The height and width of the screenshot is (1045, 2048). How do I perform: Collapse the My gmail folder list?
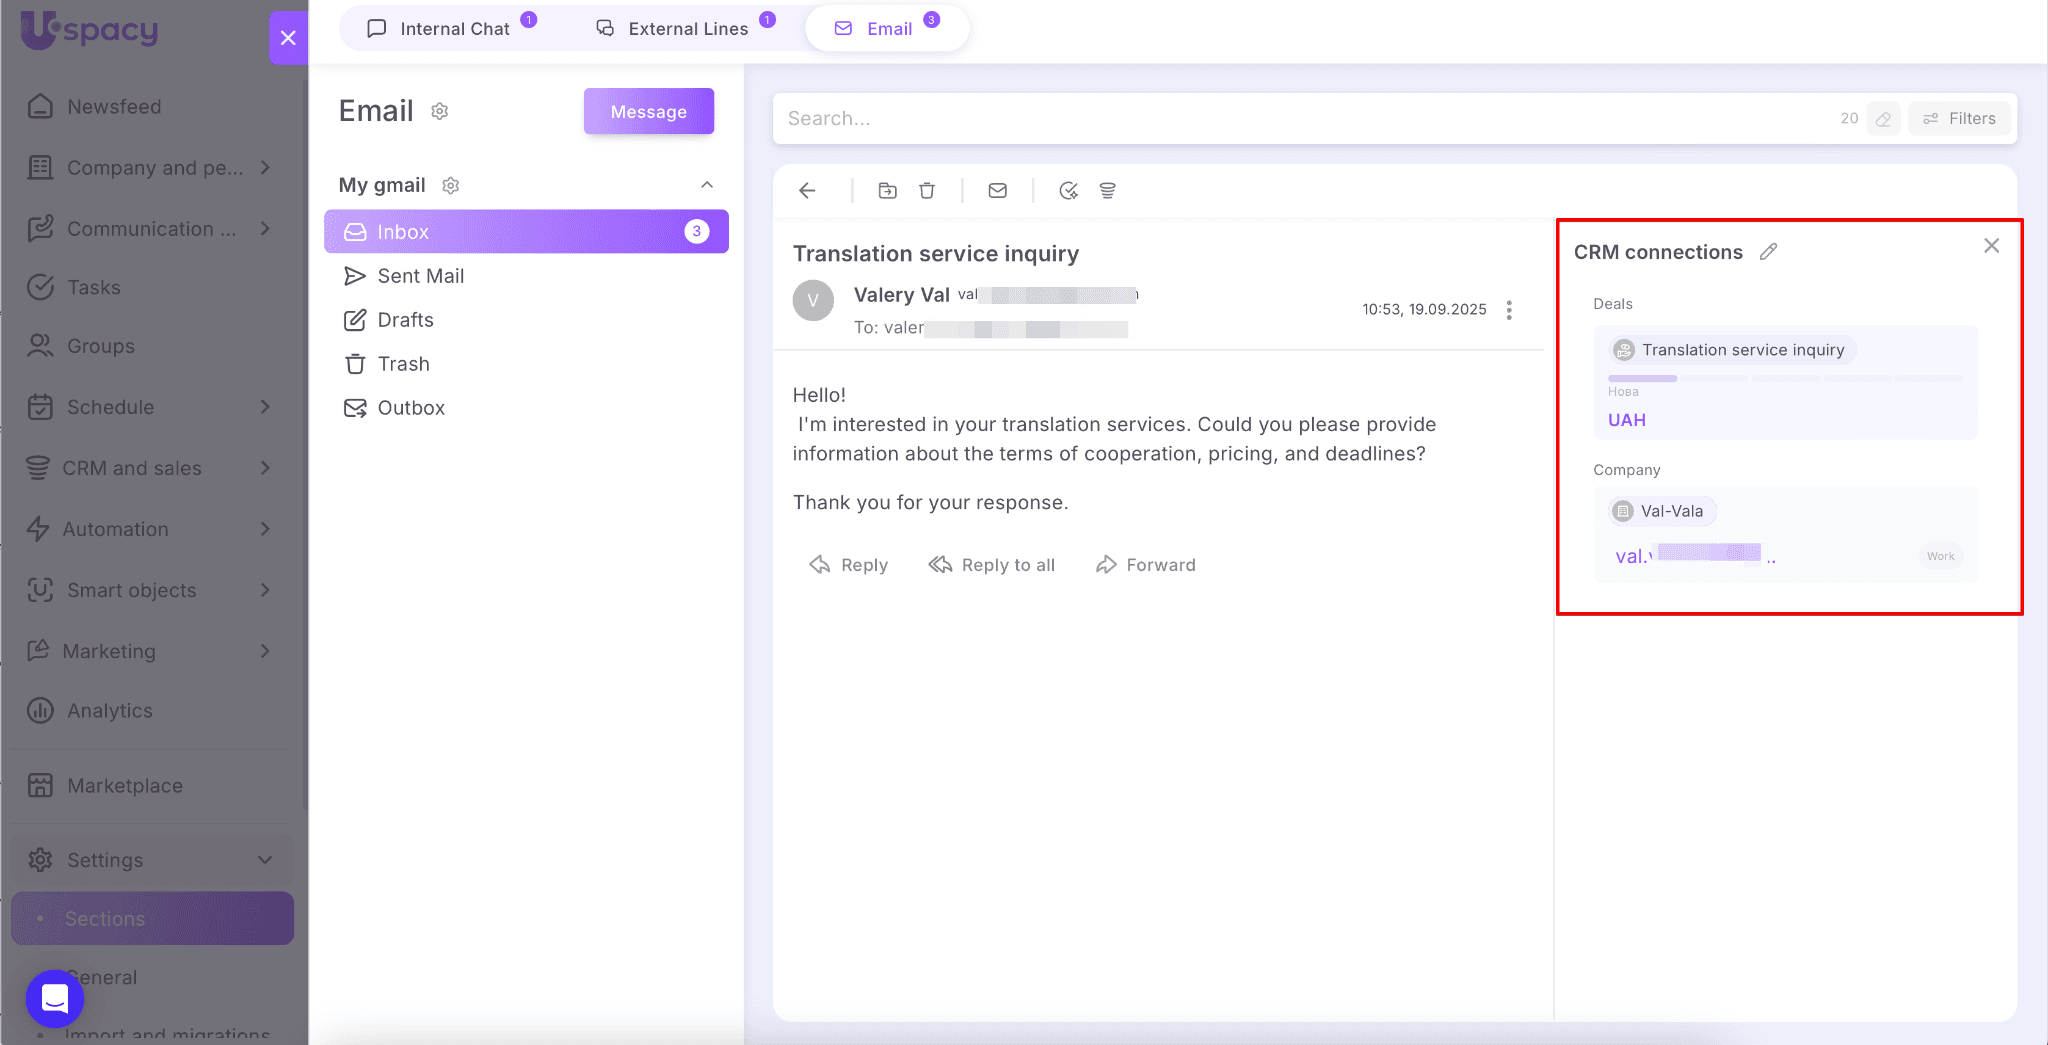point(707,185)
